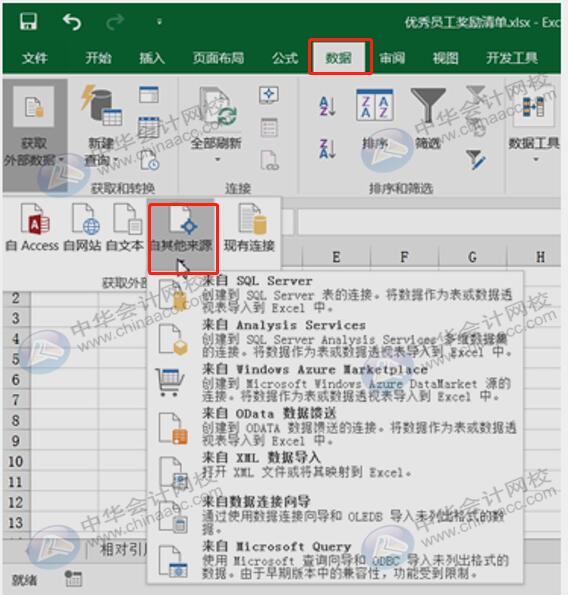The width and height of the screenshot is (568, 595).
Task: Click the macro record icon in status bar
Action: pos(73,578)
